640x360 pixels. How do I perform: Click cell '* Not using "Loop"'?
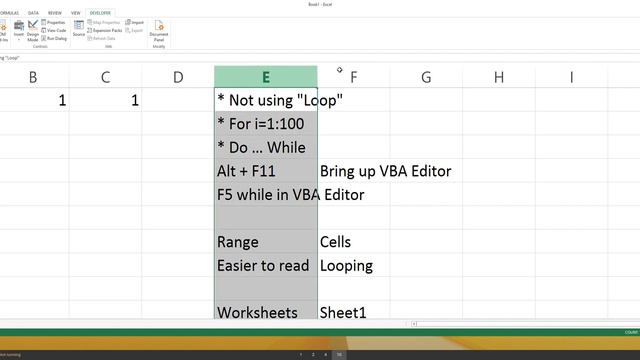pyautogui.click(x=266, y=100)
